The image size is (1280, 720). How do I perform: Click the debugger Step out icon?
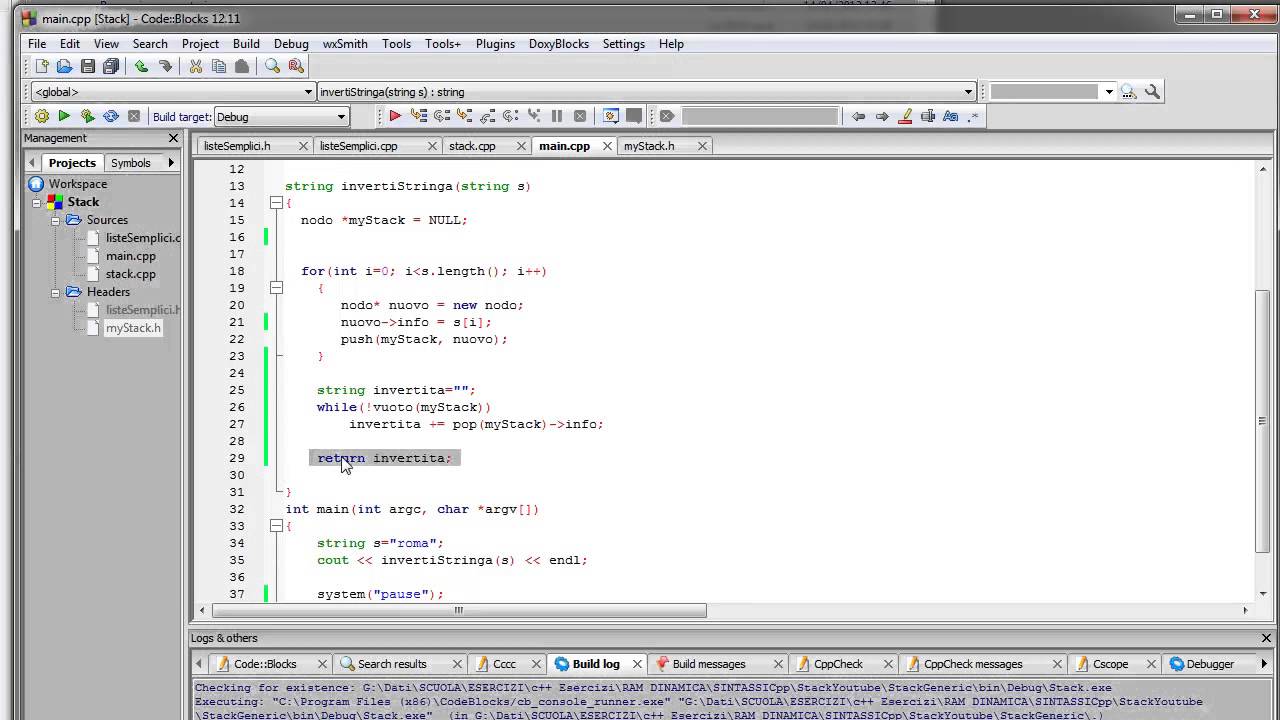487,116
